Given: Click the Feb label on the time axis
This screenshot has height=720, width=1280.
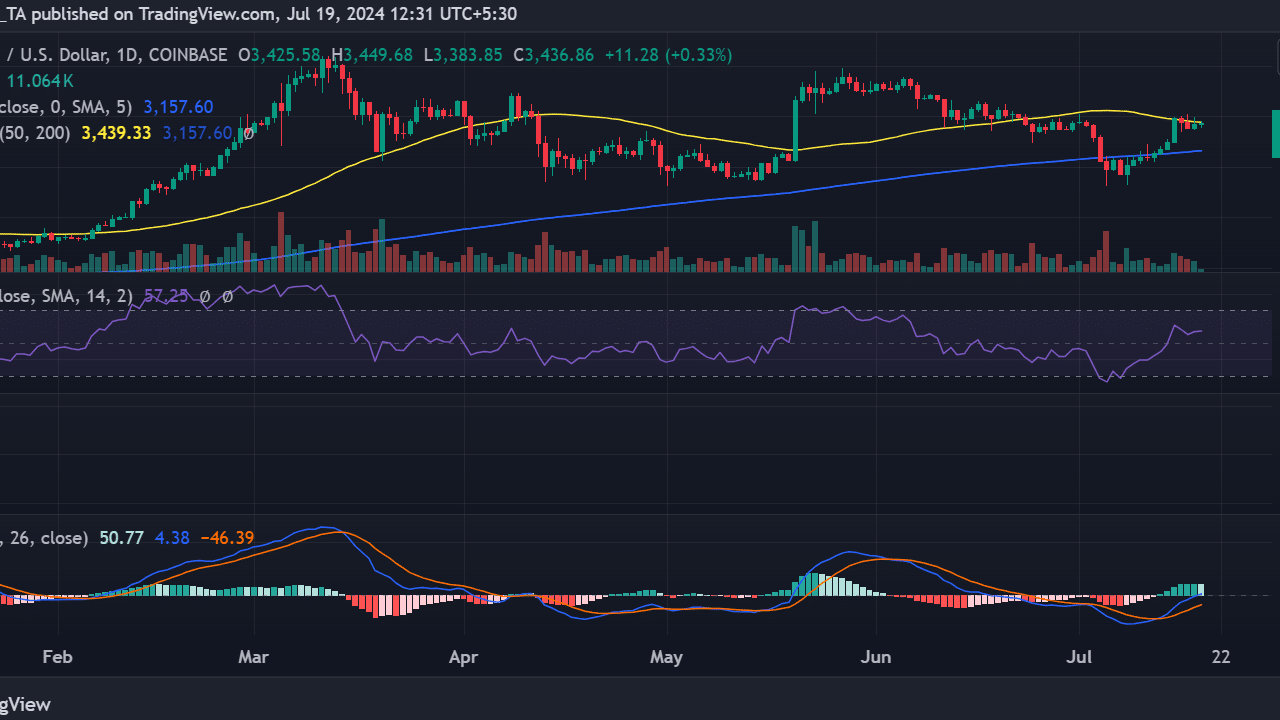Looking at the screenshot, I should pyautogui.click(x=58, y=657).
